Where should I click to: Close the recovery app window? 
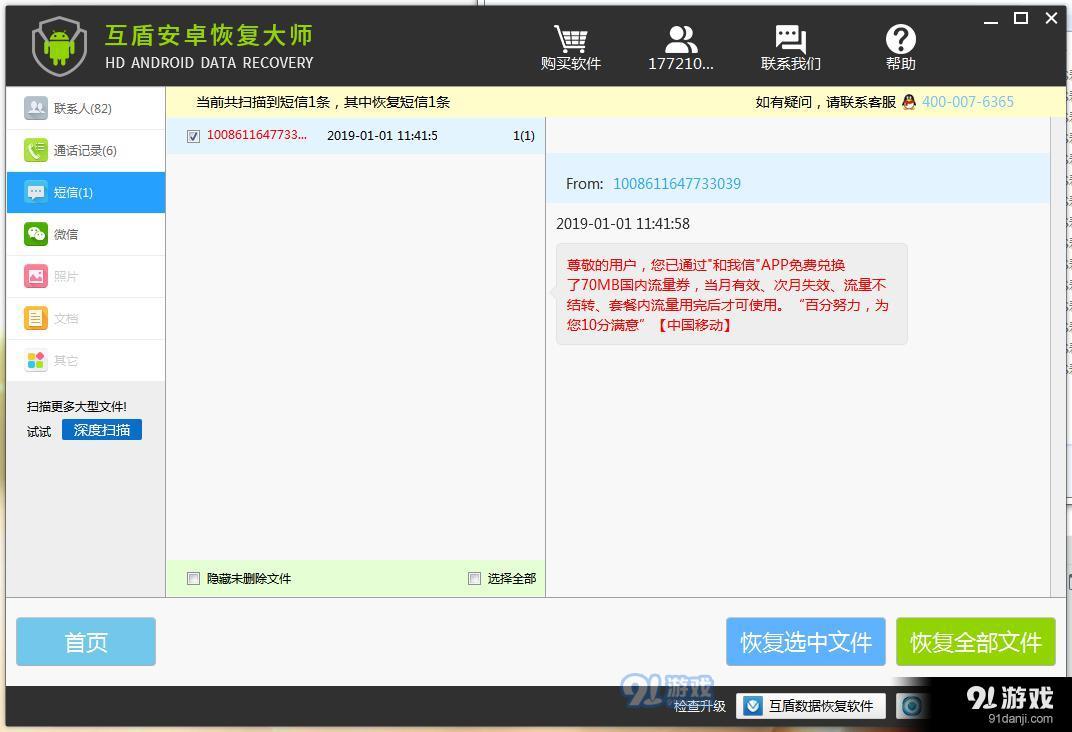pos(1051,18)
